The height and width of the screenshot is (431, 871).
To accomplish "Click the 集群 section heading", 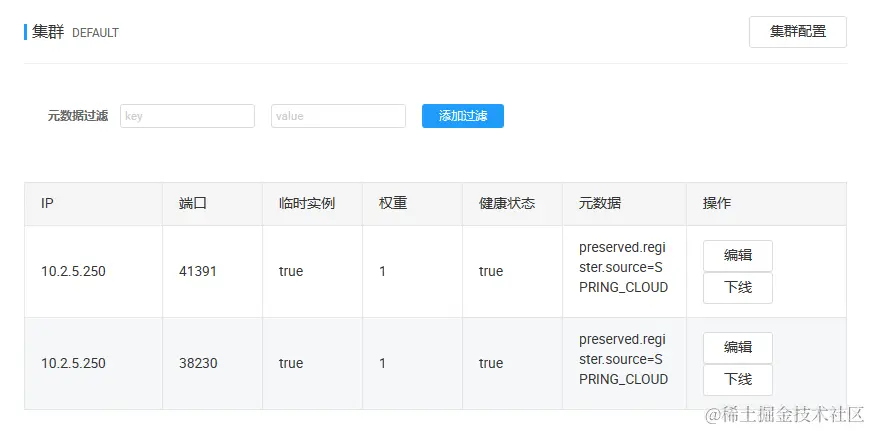I will coord(48,32).
